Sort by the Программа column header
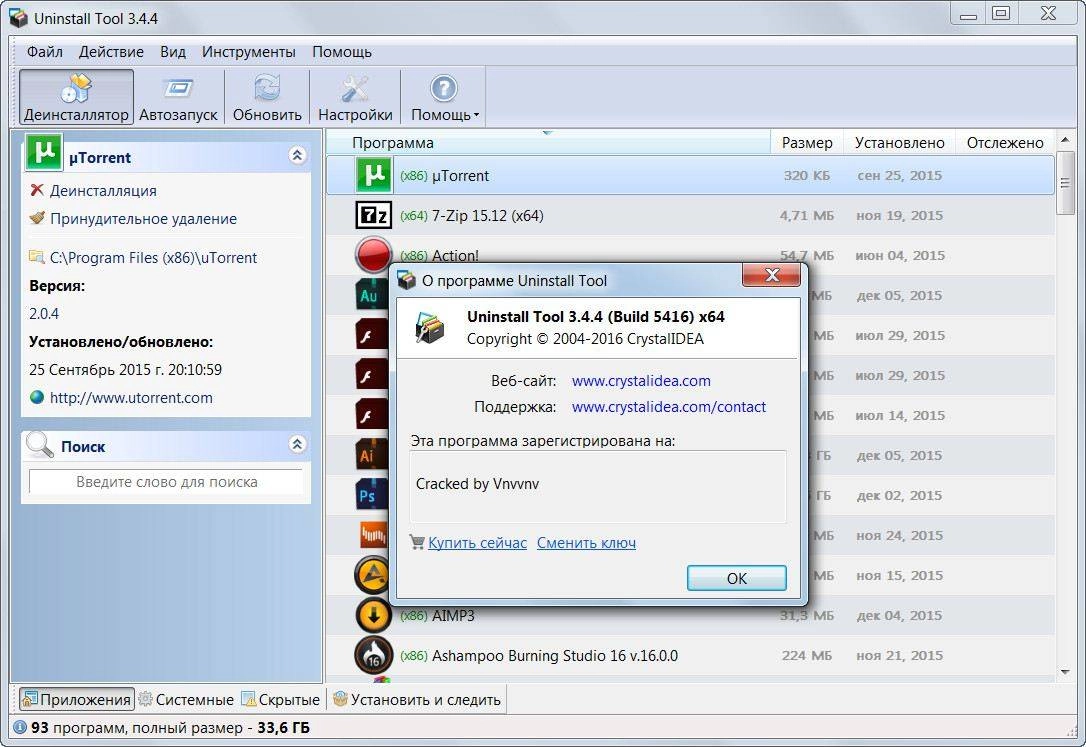The width and height of the screenshot is (1086, 747). pyautogui.click(x=548, y=143)
